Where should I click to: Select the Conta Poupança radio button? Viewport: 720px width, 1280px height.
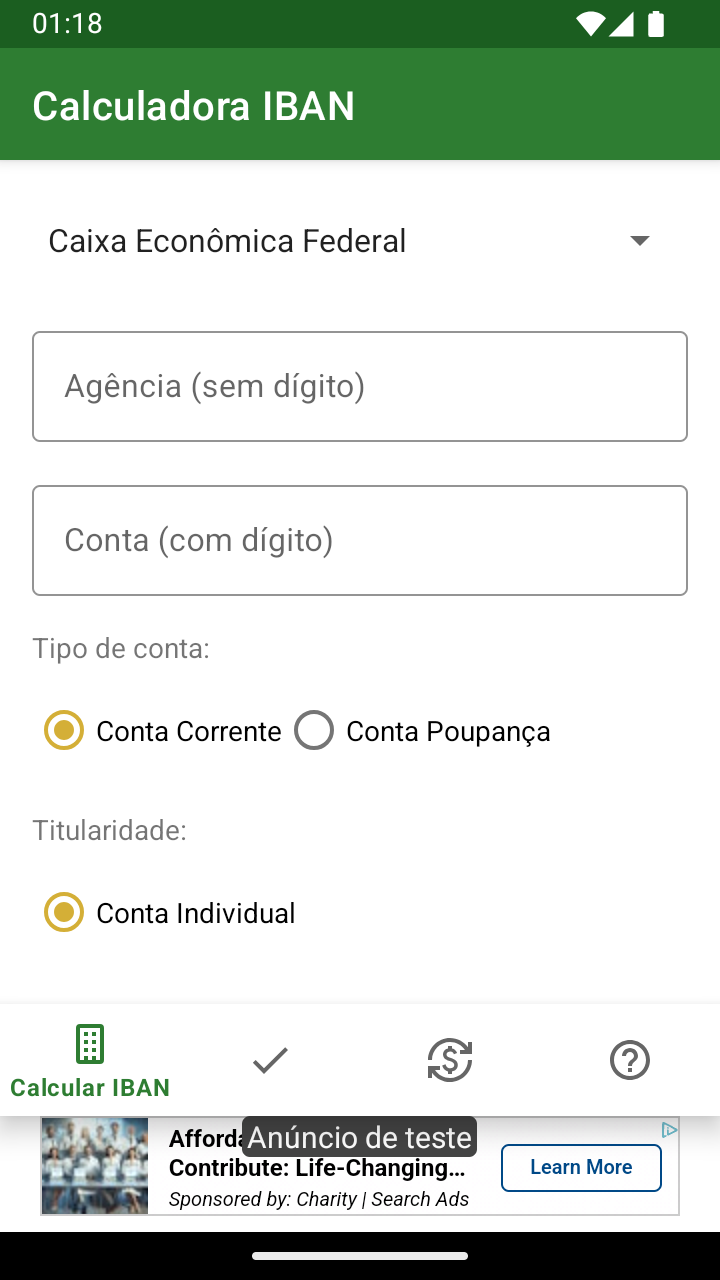(314, 731)
